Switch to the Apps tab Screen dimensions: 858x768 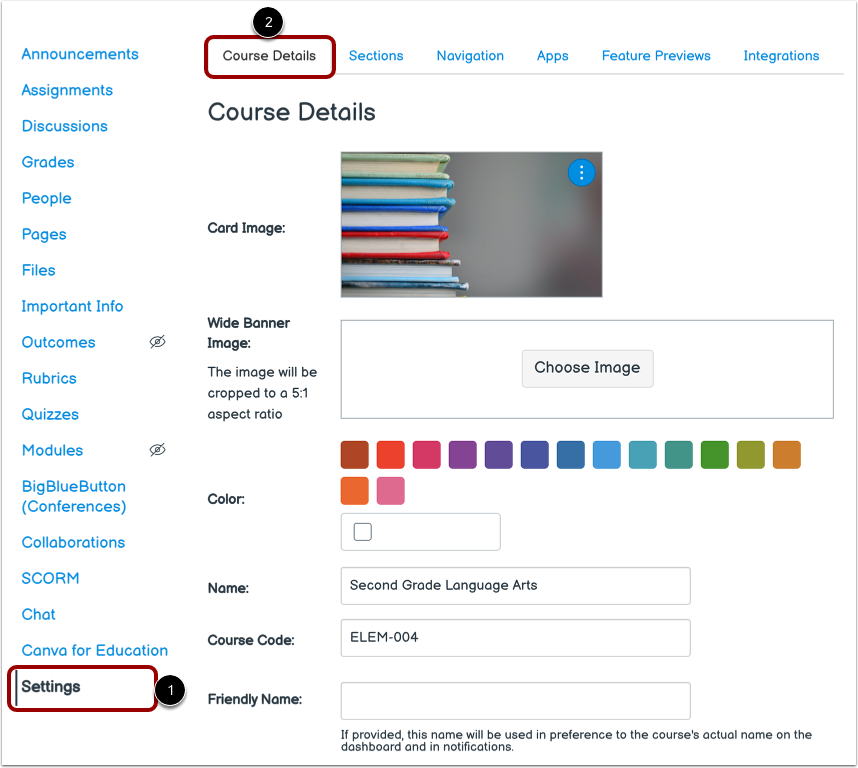point(552,56)
